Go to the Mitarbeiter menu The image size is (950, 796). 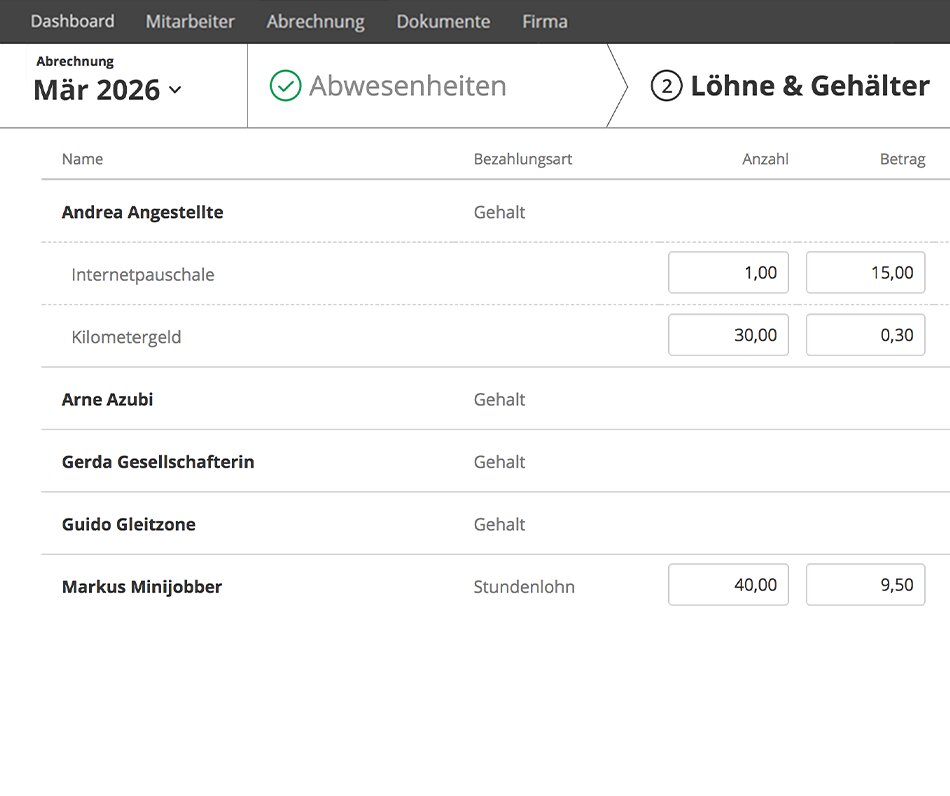pos(190,21)
